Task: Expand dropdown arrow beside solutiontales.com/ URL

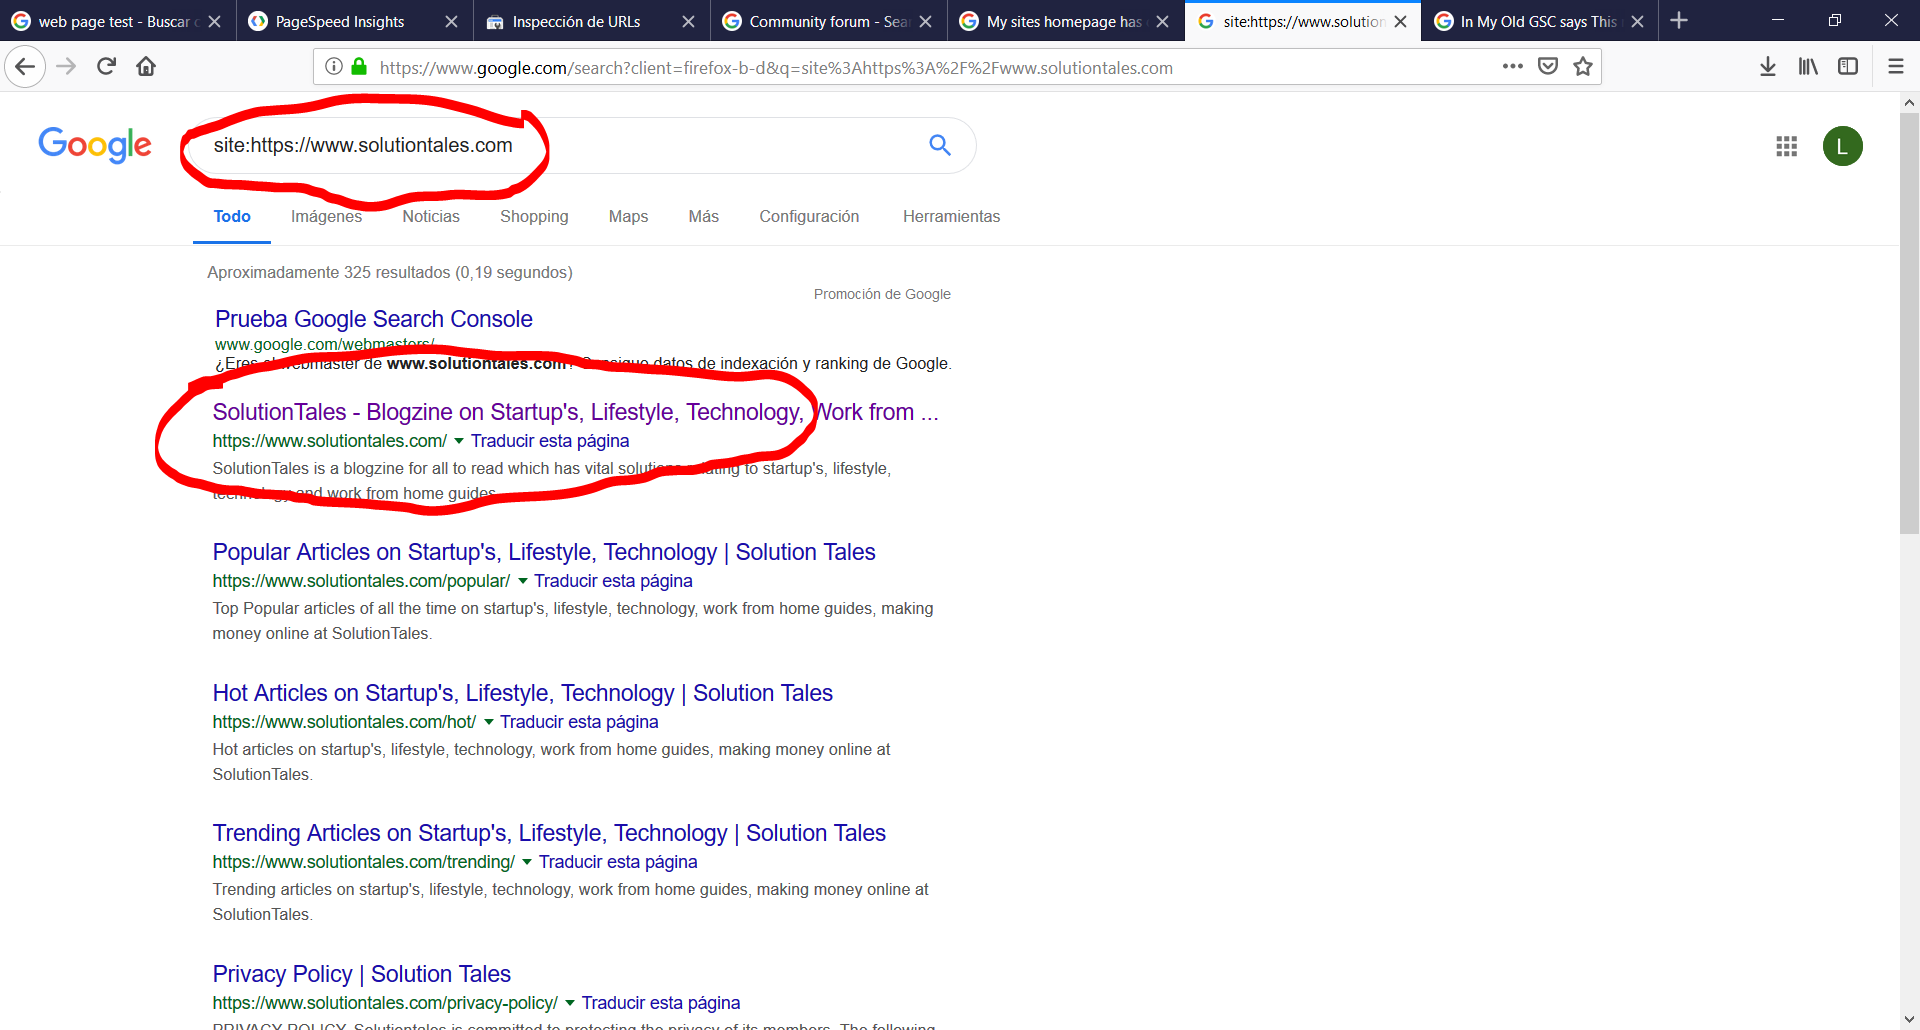Action: [x=459, y=441]
